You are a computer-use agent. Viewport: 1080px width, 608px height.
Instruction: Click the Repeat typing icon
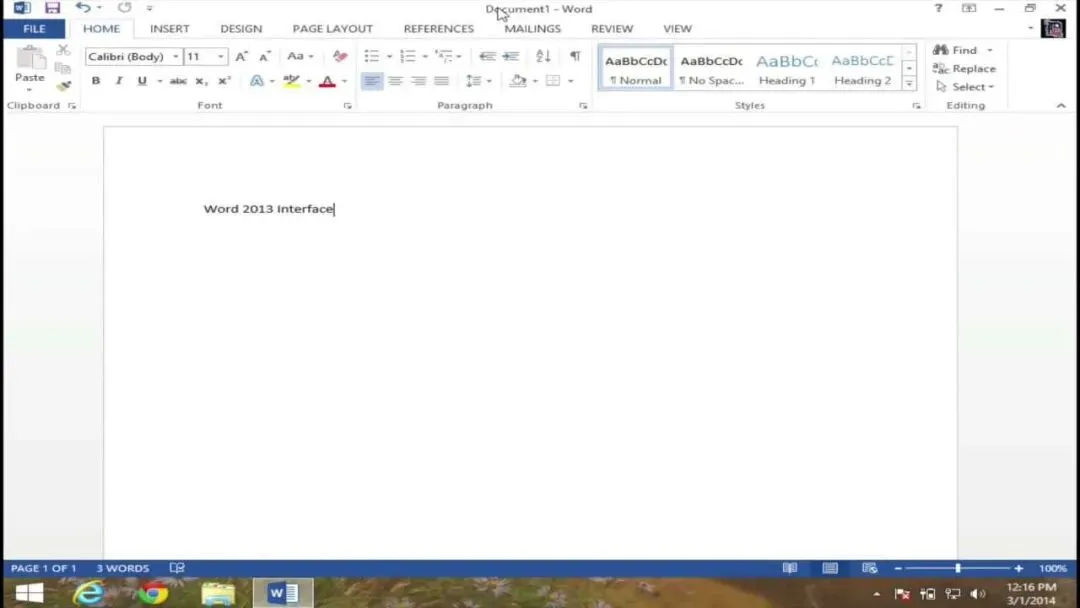[x=124, y=8]
